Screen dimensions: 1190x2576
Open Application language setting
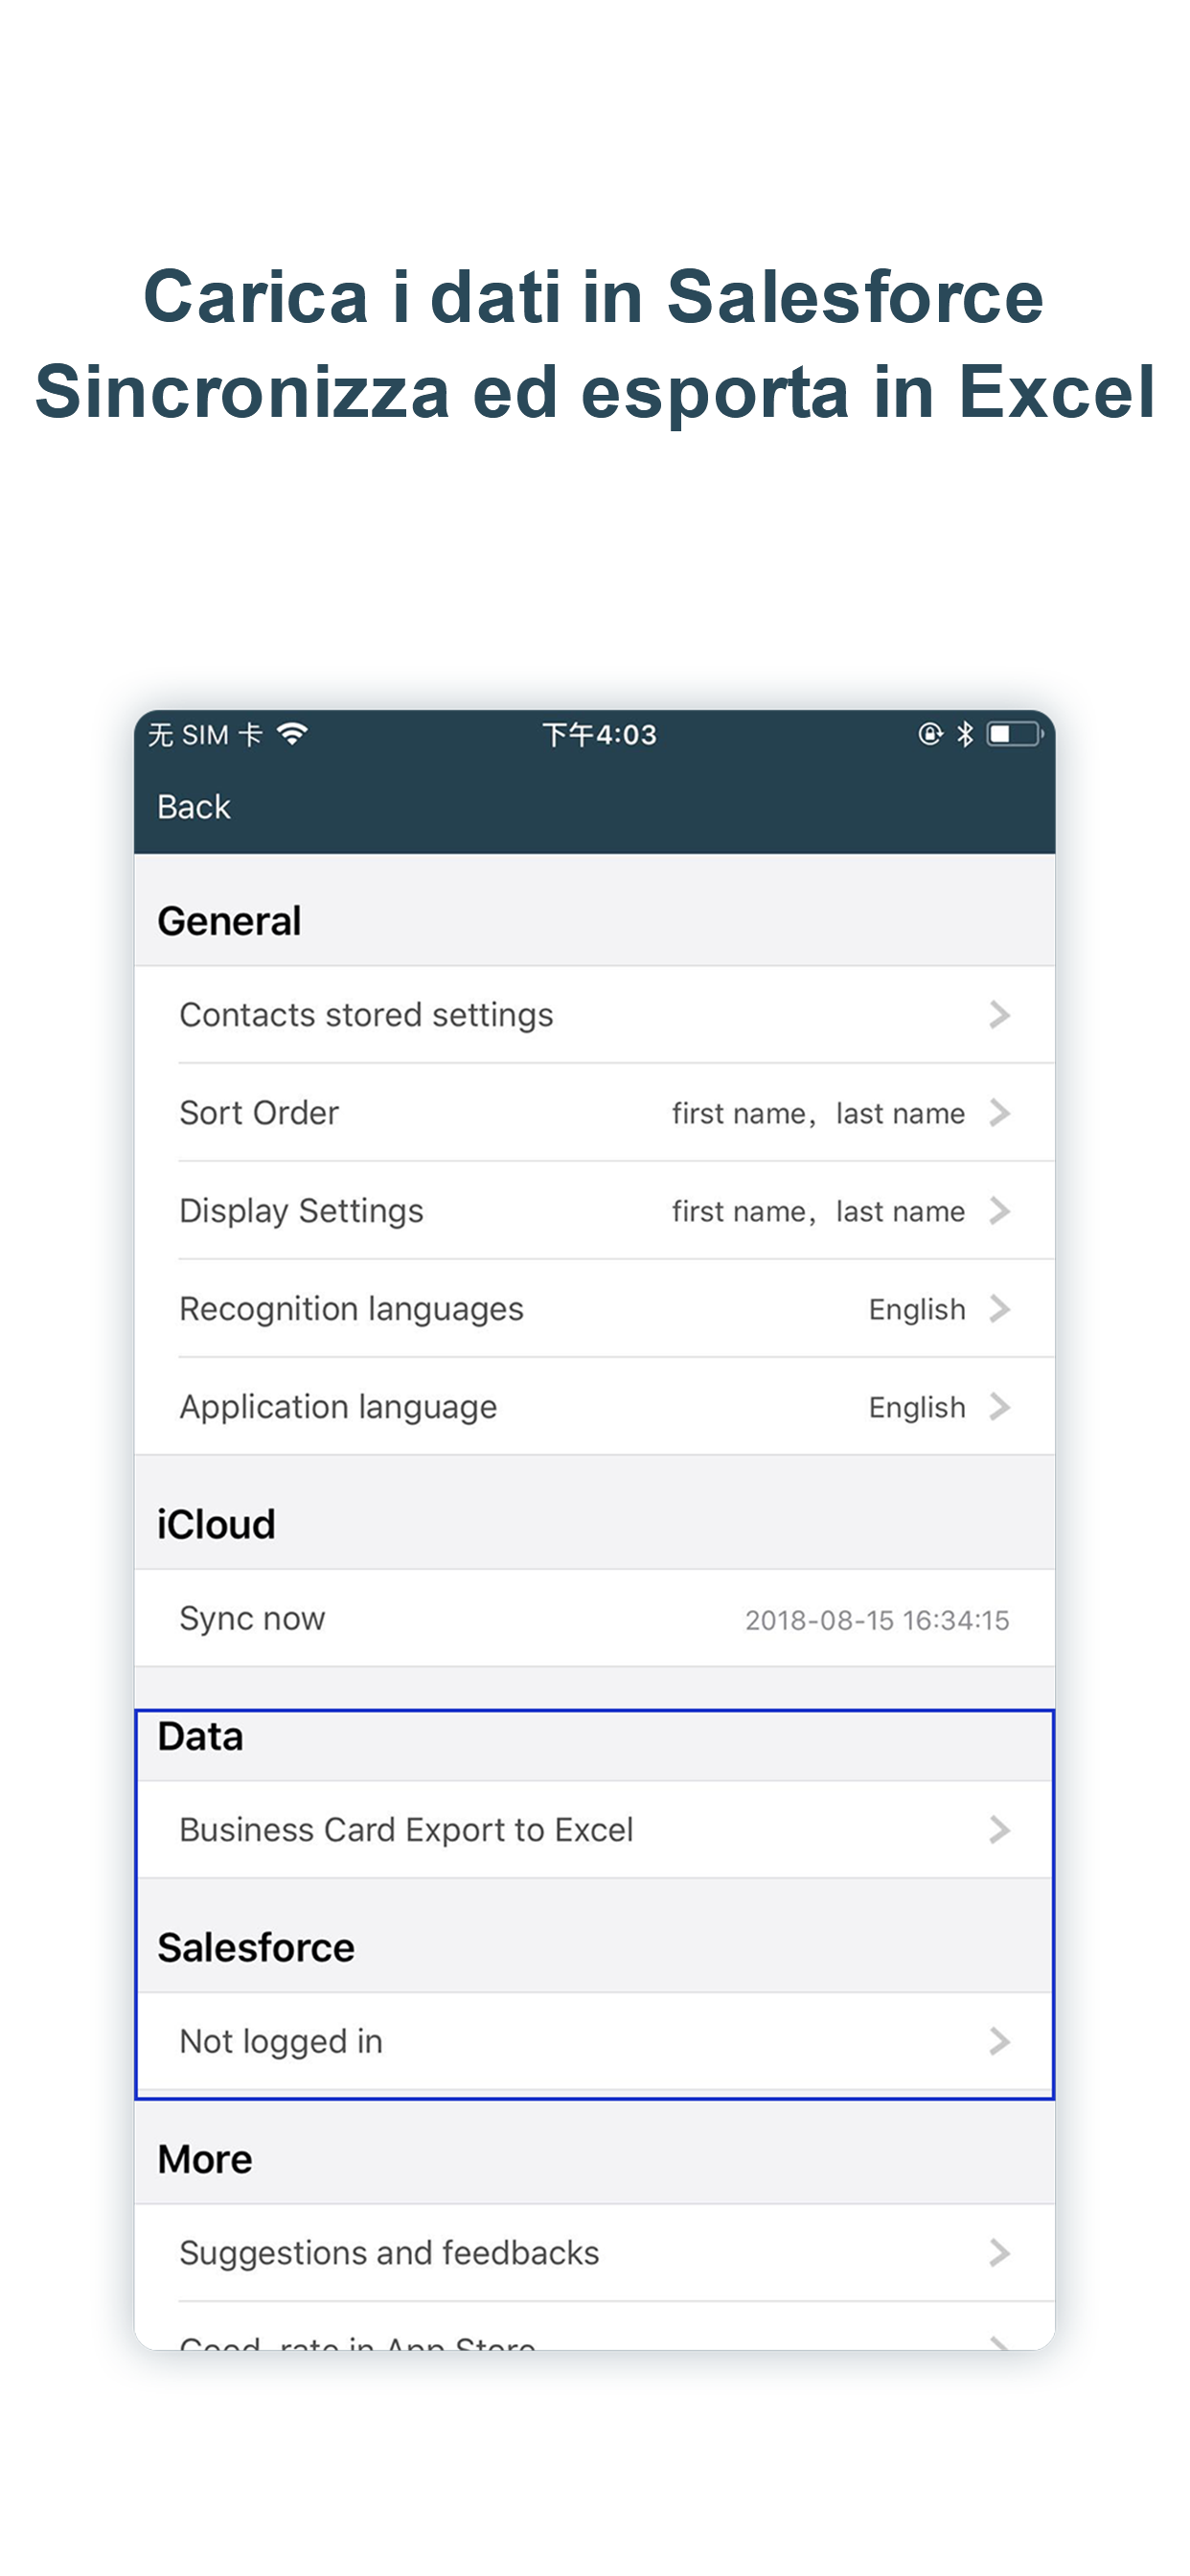pos(595,1406)
